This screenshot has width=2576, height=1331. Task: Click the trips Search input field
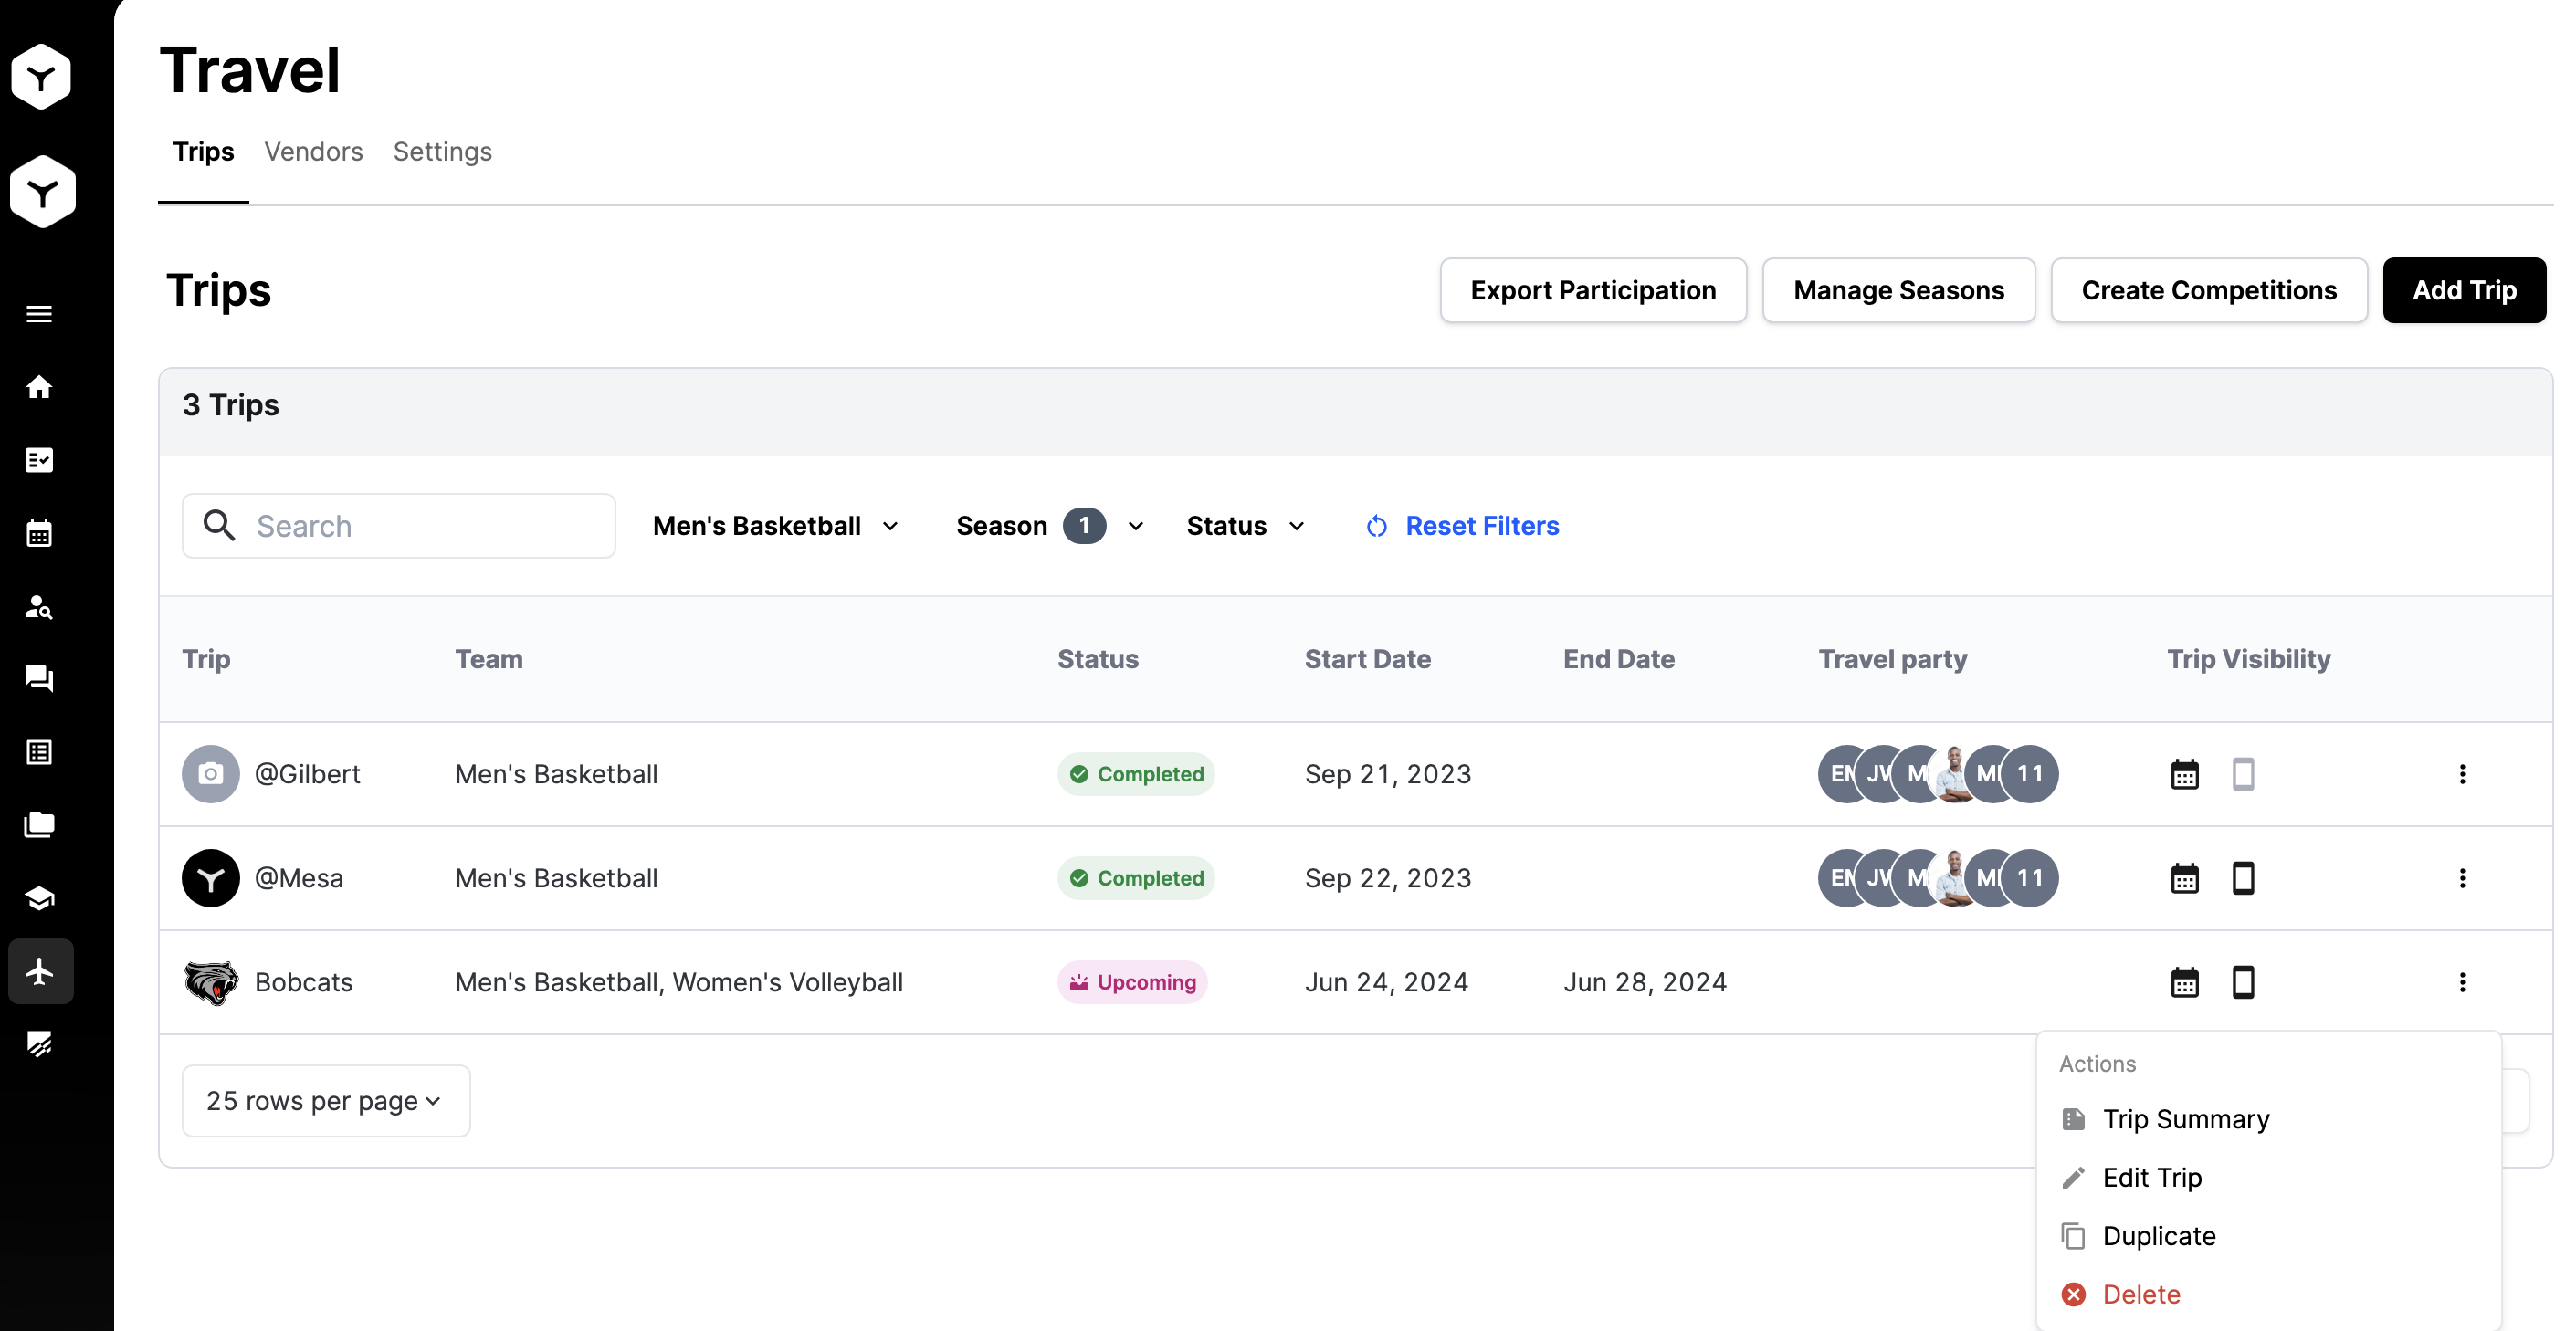pos(420,526)
